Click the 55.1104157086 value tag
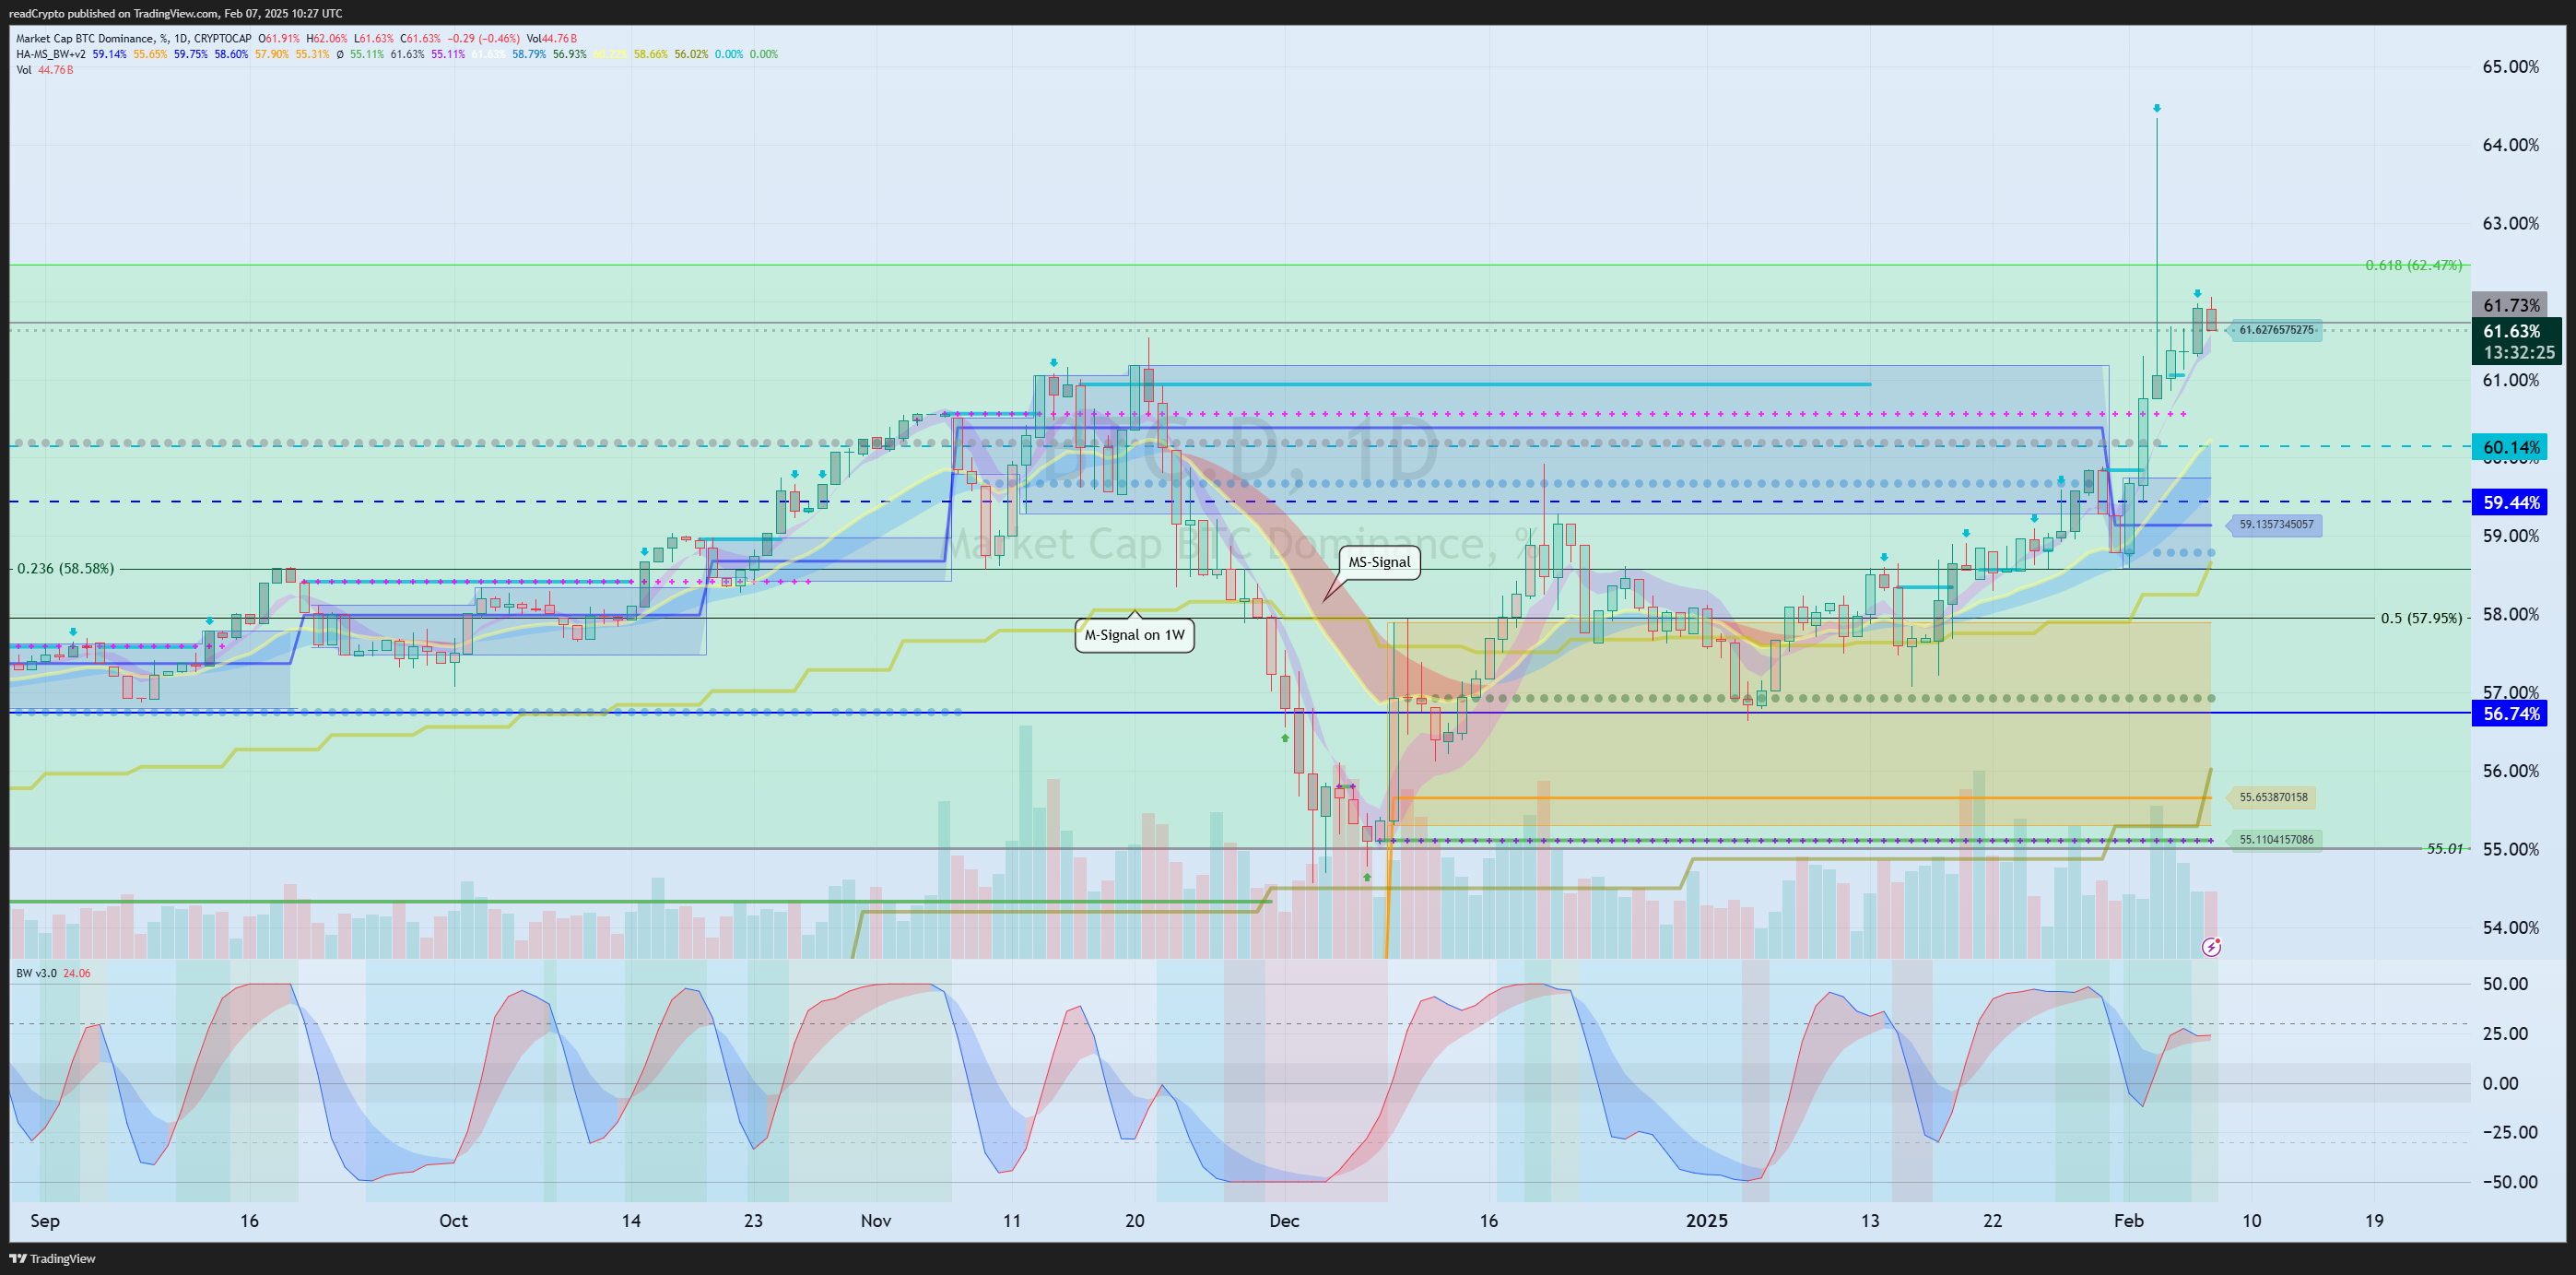This screenshot has height=1275, width=2576. [x=2276, y=839]
